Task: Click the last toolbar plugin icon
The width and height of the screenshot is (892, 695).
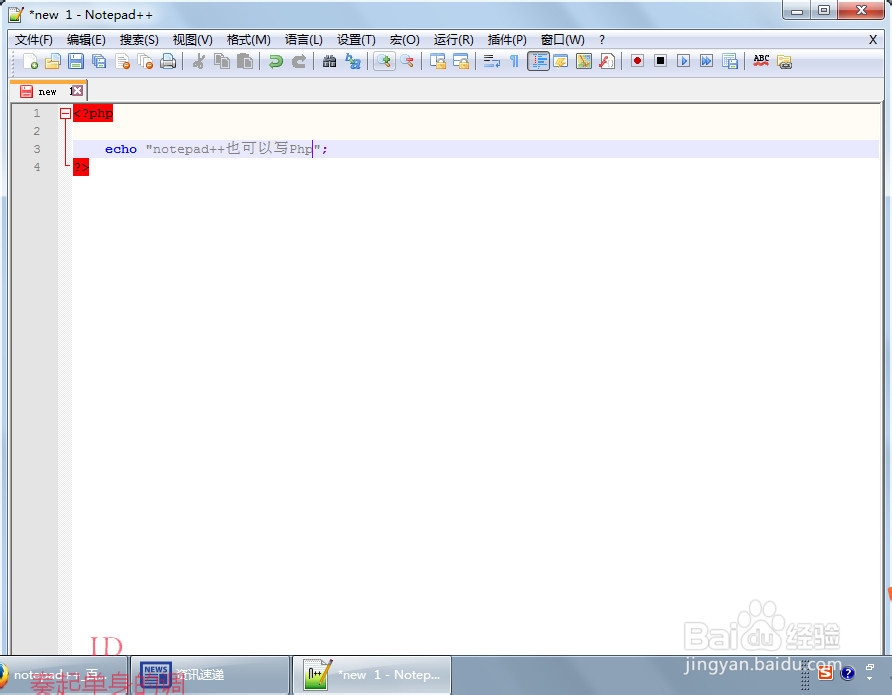Action: [x=784, y=61]
